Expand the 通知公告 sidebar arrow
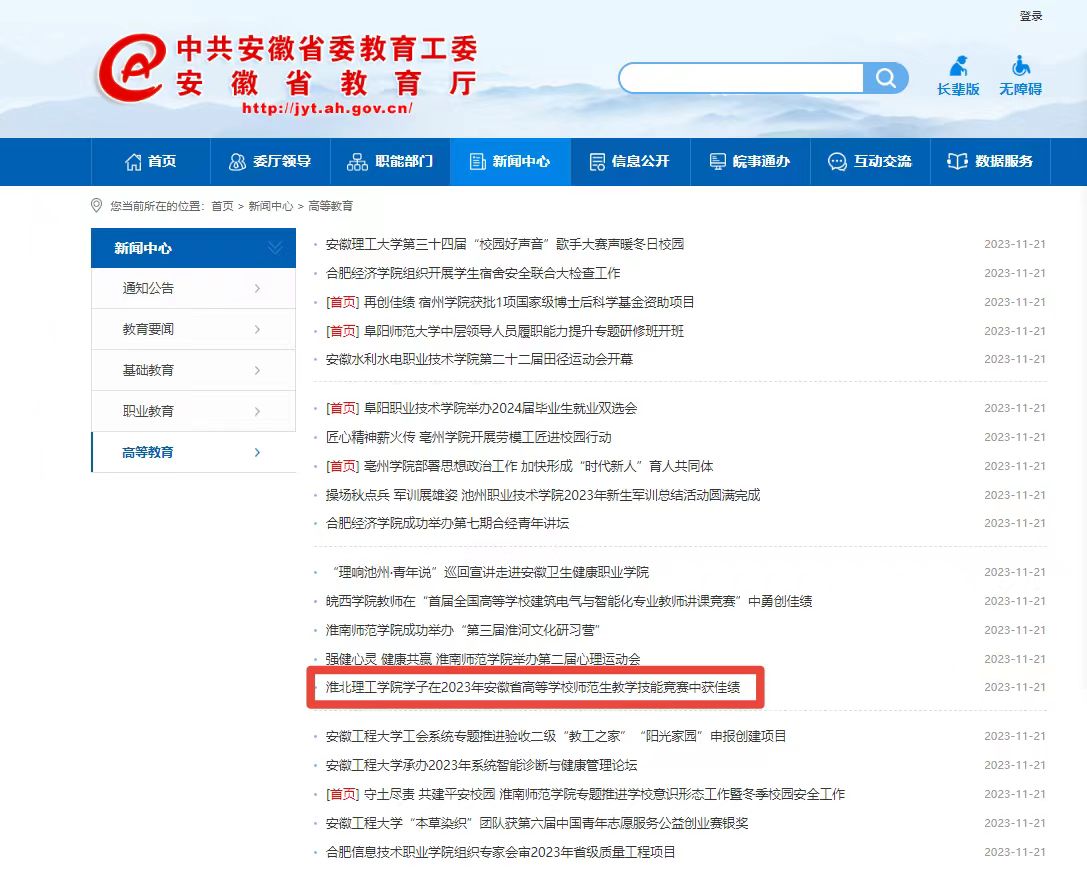The height and width of the screenshot is (873, 1087). (257, 289)
